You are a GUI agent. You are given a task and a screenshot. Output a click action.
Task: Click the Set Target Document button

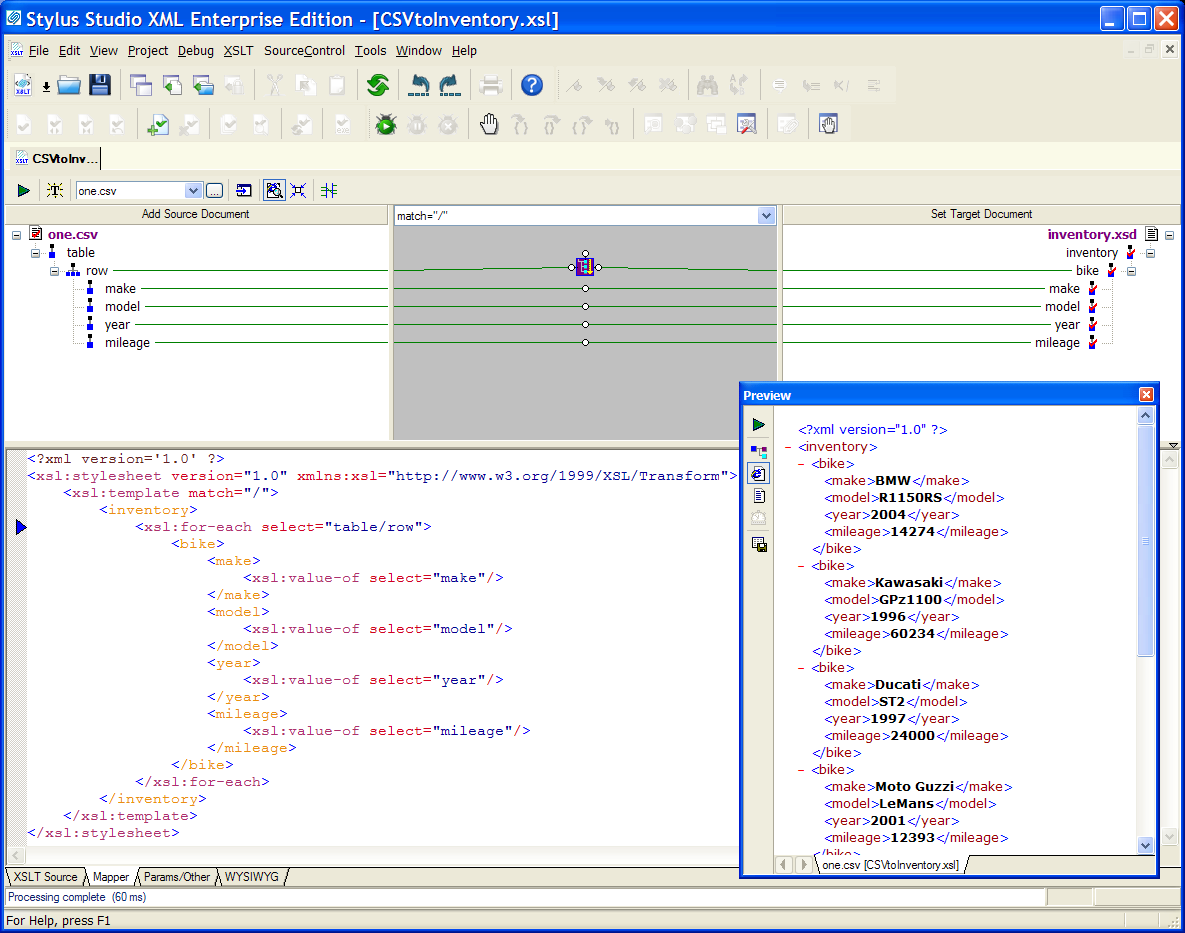(981, 215)
